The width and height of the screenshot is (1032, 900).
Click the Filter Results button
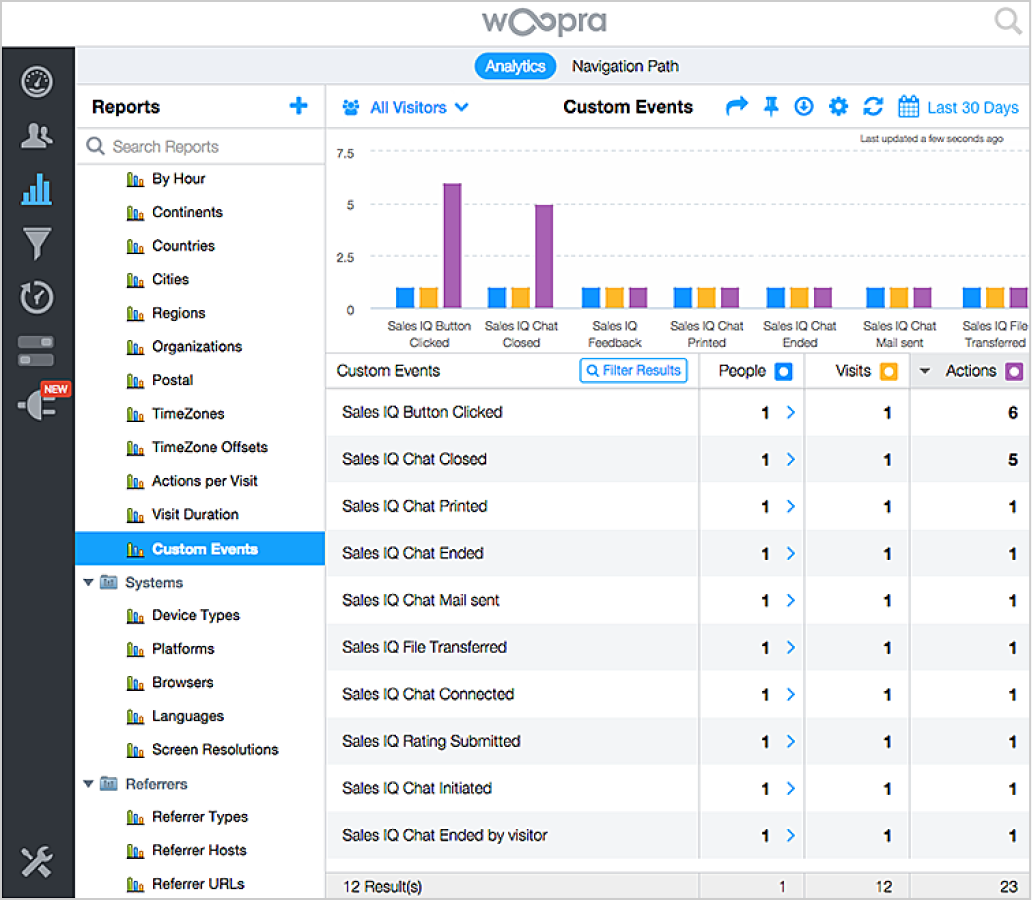click(634, 370)
